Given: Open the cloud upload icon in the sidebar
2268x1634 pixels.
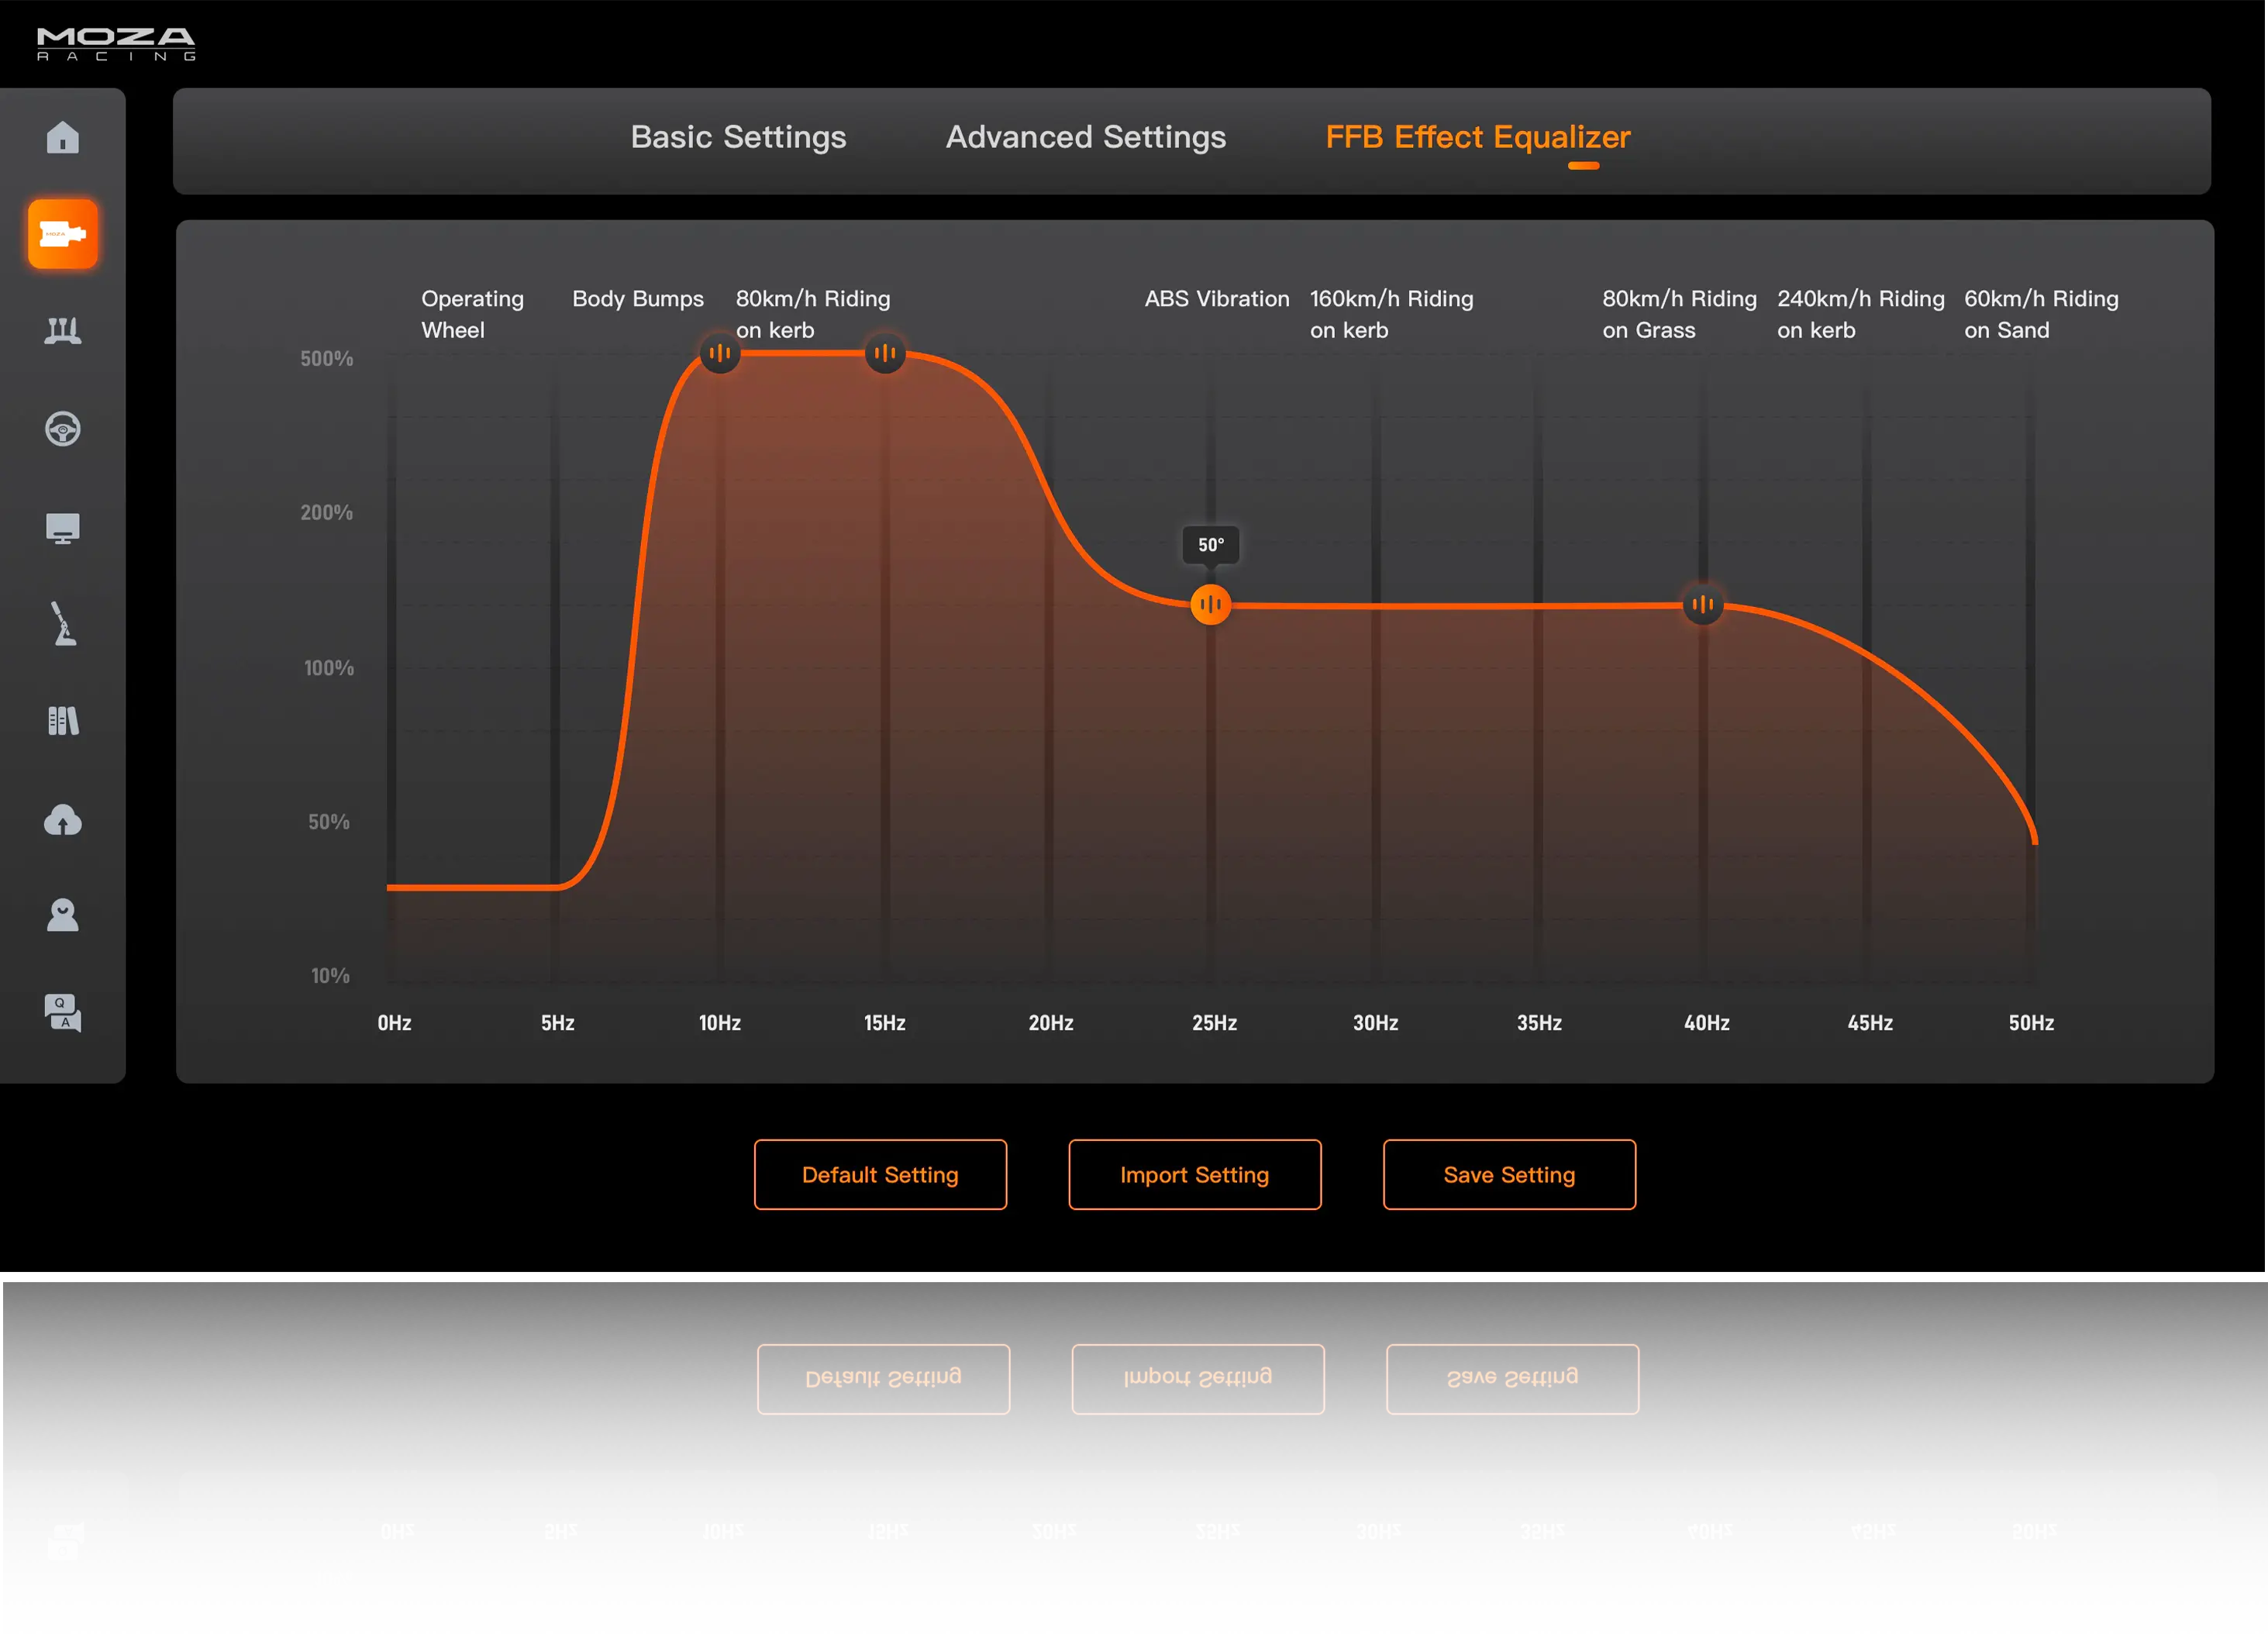Looking at the screenshot, I should (x=62, y=820).
